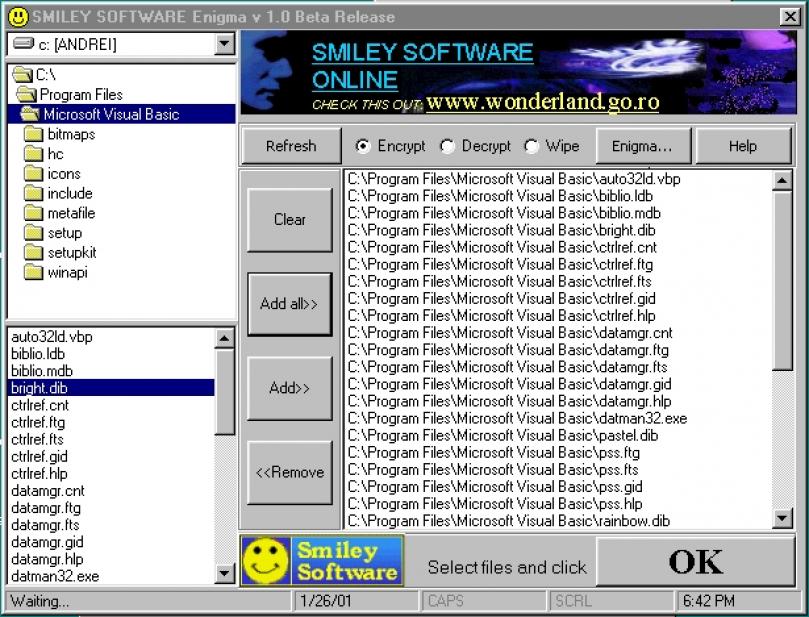Click the winapi folder icon
Viewport: 809px width, 617px height.
click(34, 272)
